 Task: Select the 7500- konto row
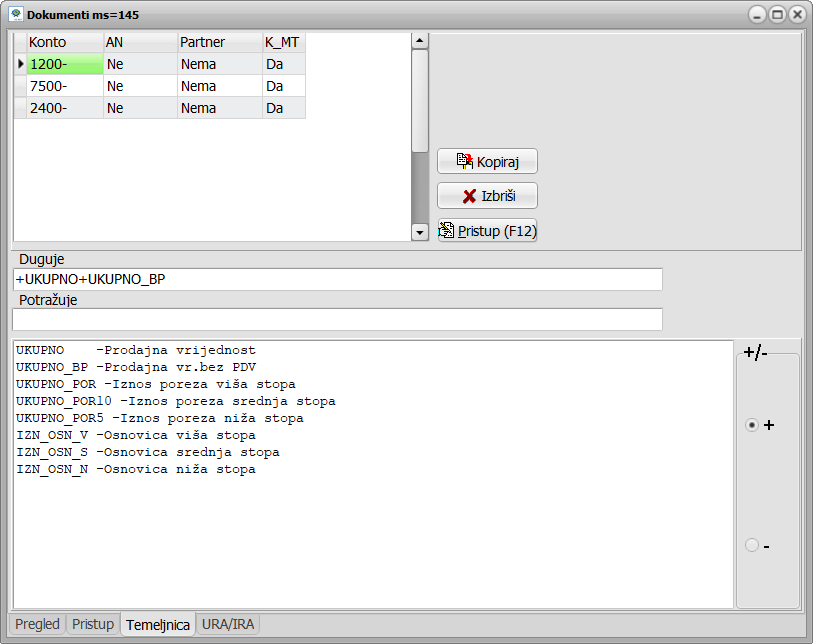(x=64, y=86)
